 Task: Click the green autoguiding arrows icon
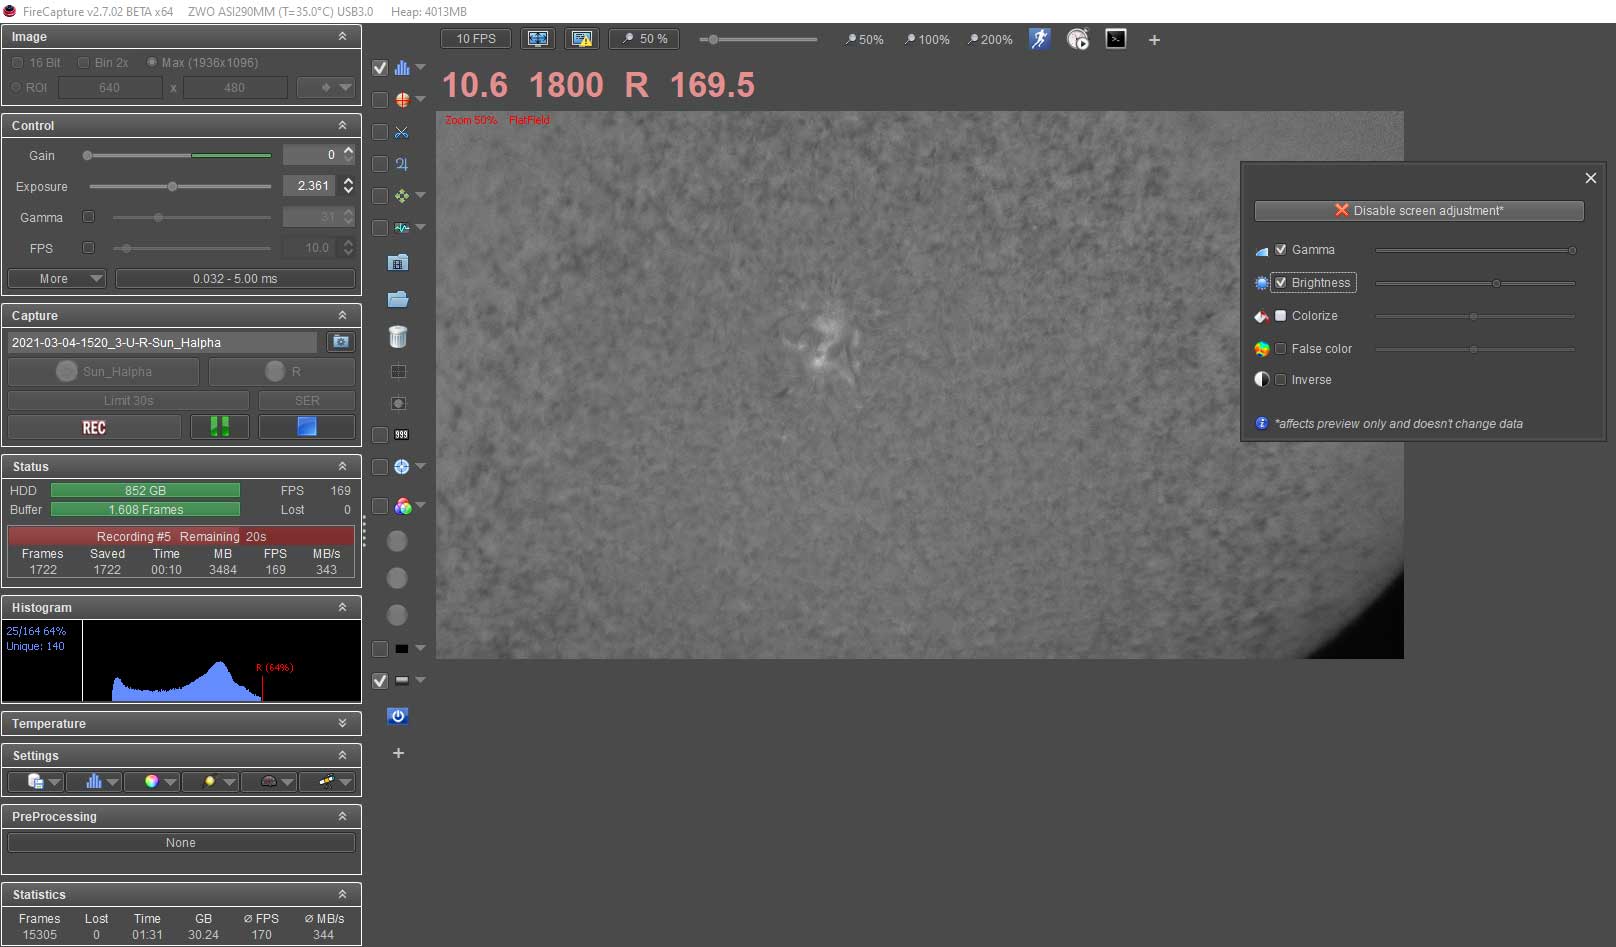(402, 196)
